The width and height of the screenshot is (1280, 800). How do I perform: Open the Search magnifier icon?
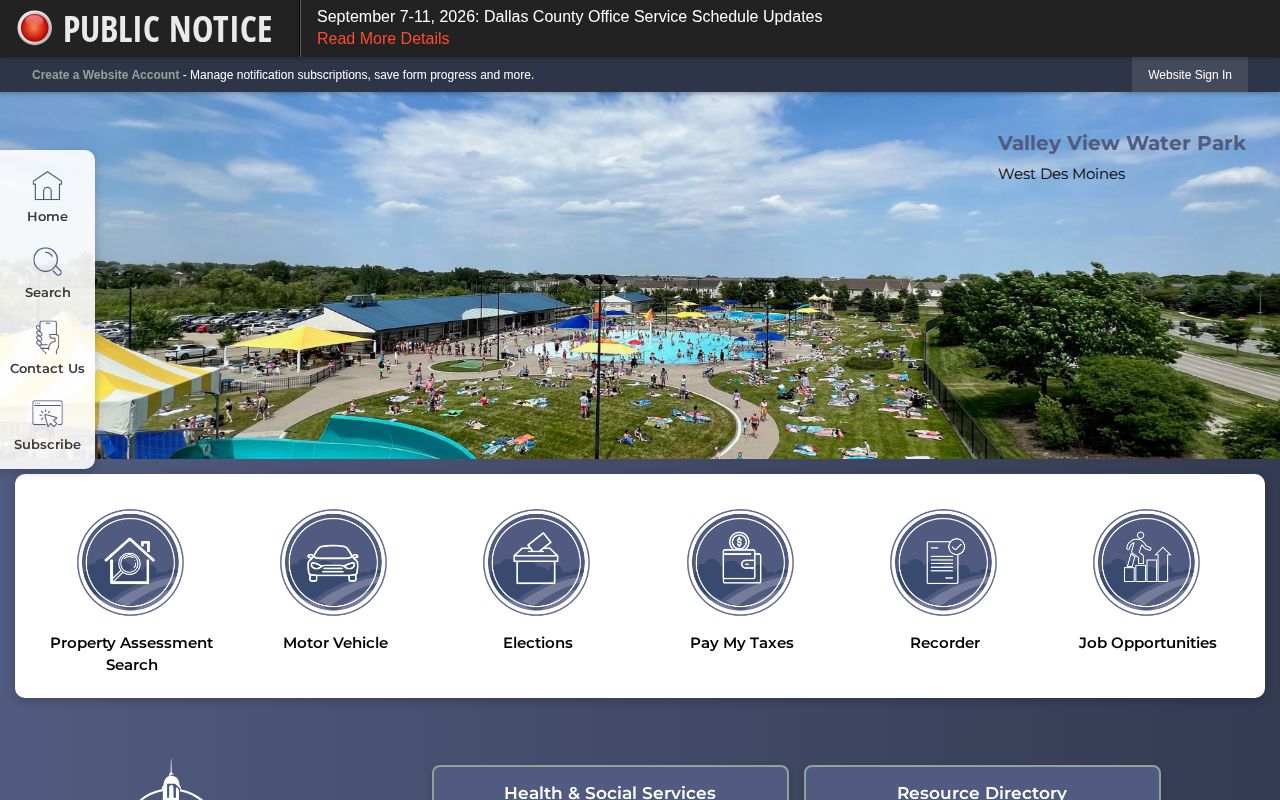(47, 262)
